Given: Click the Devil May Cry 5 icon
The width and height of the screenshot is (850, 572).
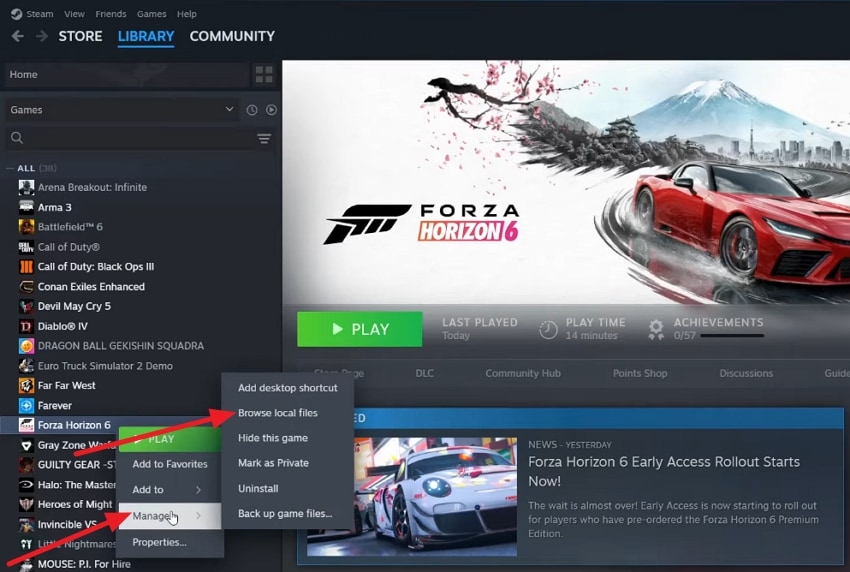Looking at the screenshot, I should 26,306.
